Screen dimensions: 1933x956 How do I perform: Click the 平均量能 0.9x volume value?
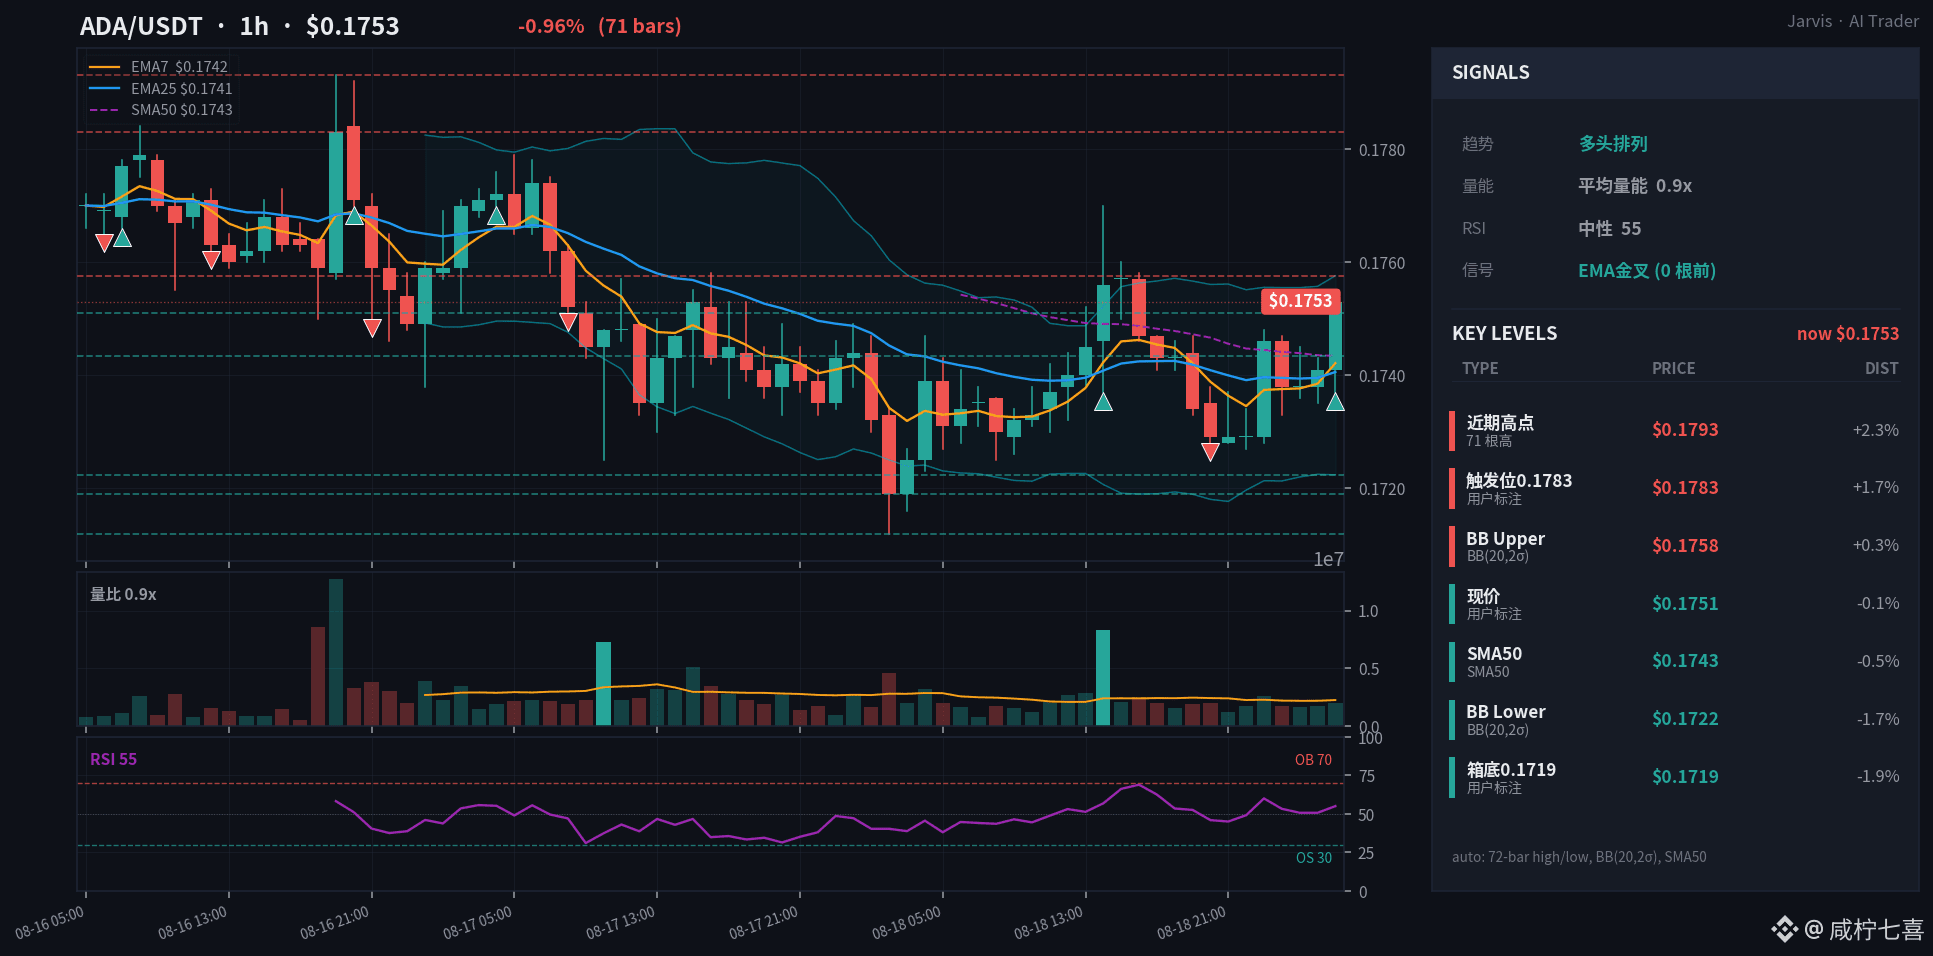click(x=1635, y=186)
